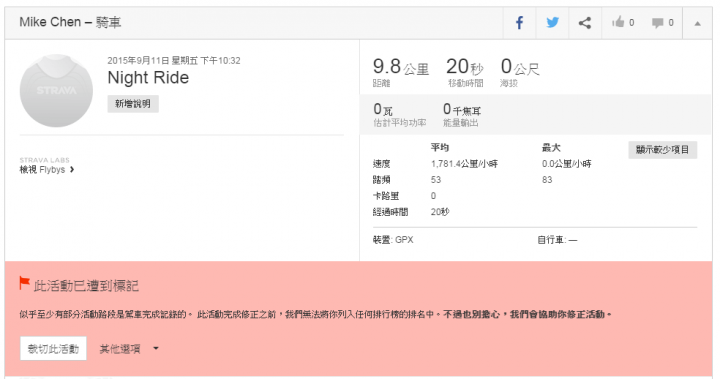This screenshot has height=379, width=720.
Task: Click the Night Ride activity title
Action: (x=148, y=78)
